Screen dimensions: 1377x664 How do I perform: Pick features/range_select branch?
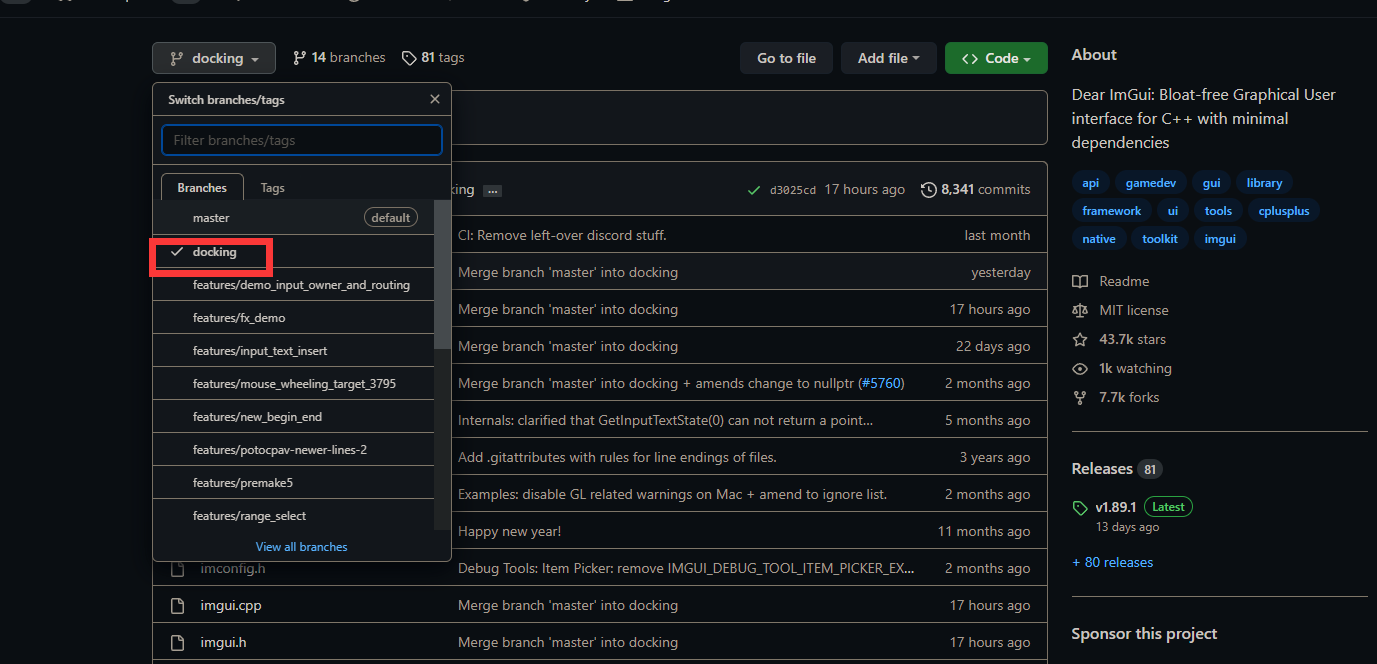(x=294, y=516)
